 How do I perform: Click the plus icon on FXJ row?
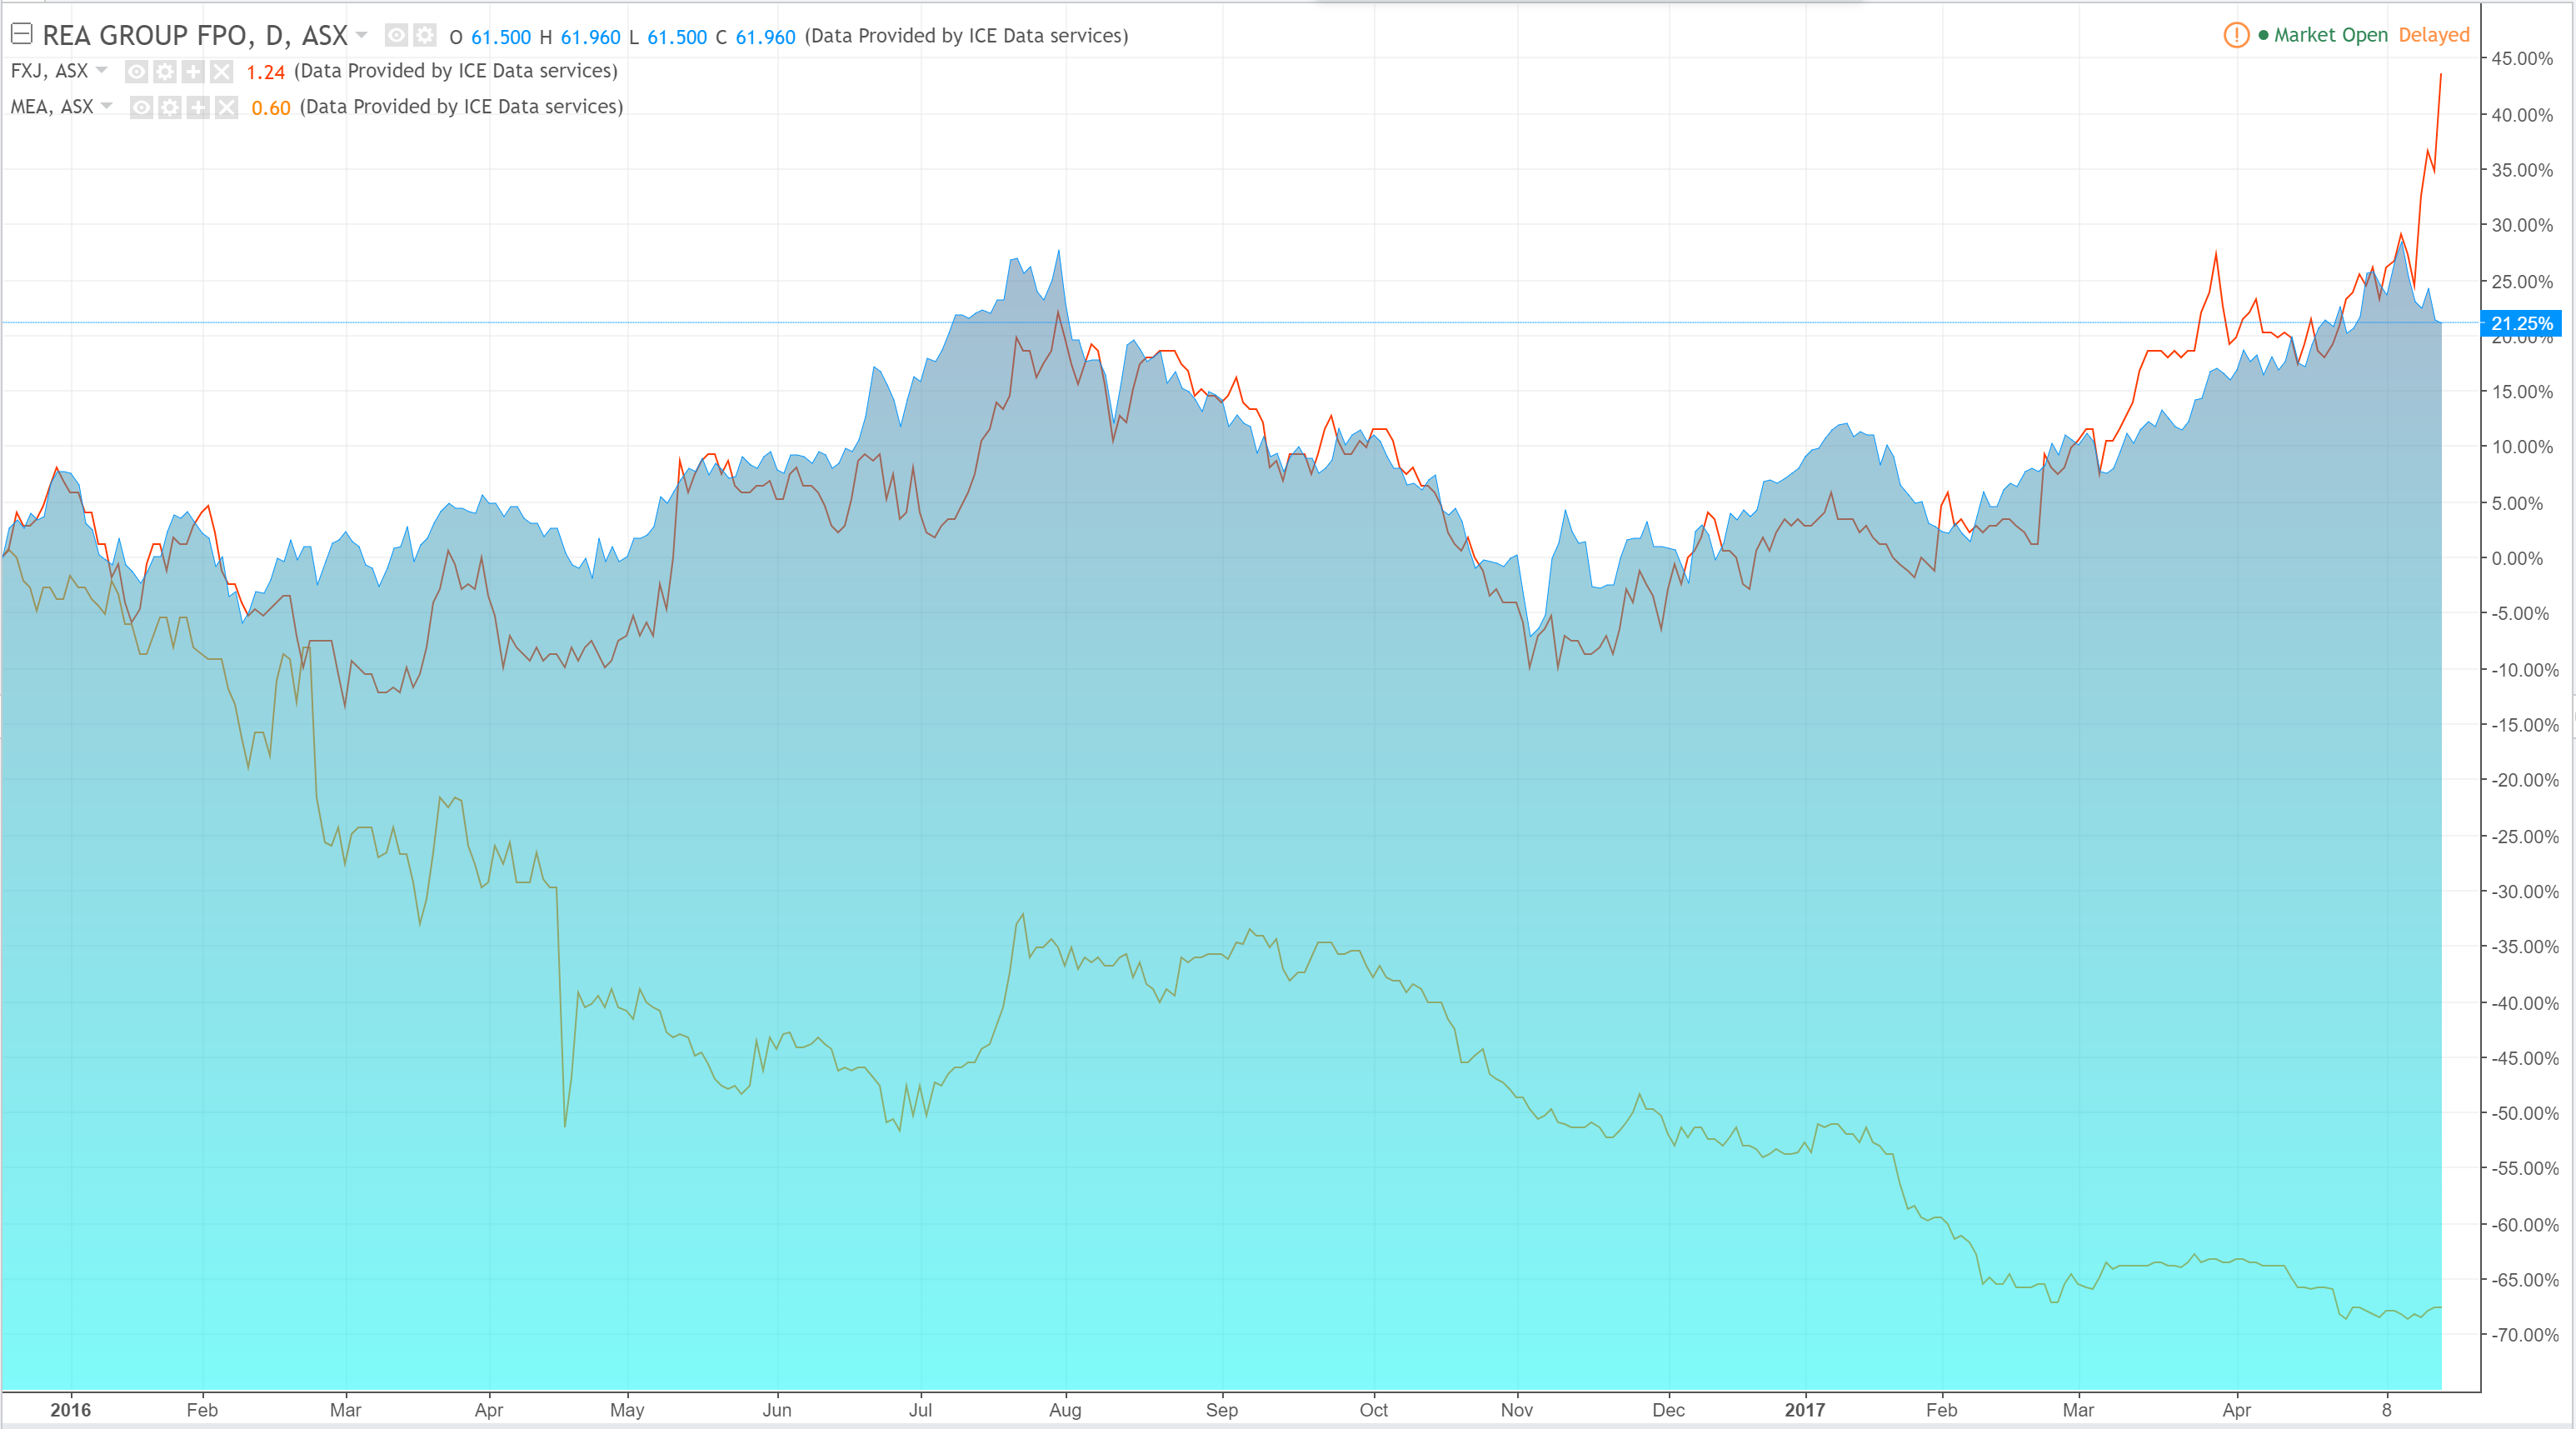(x=193, y=71)
